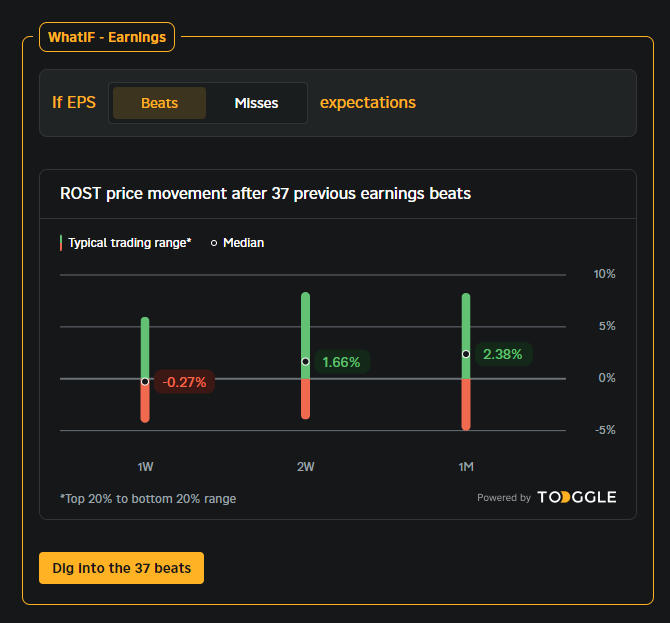This screenshot has height=623, width=670.
Task: Click the TOGGLE logo link
Action: (x=576, y=497)
